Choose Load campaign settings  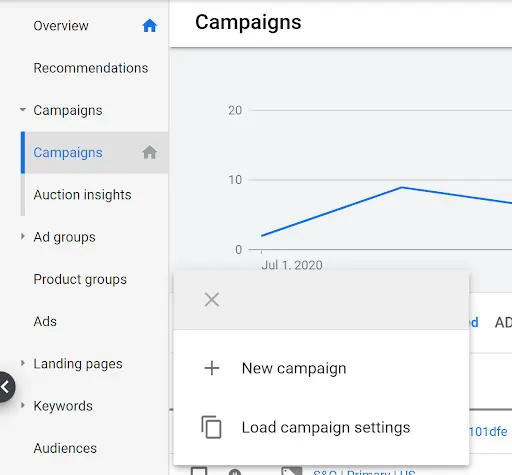(x=326, y=427)
